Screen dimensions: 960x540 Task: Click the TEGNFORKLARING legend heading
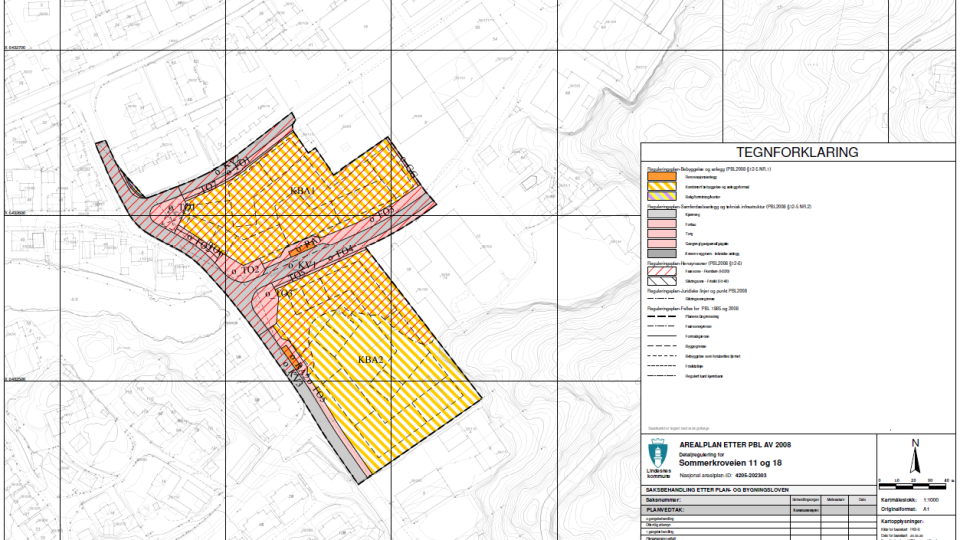click(x=797, y=153)
